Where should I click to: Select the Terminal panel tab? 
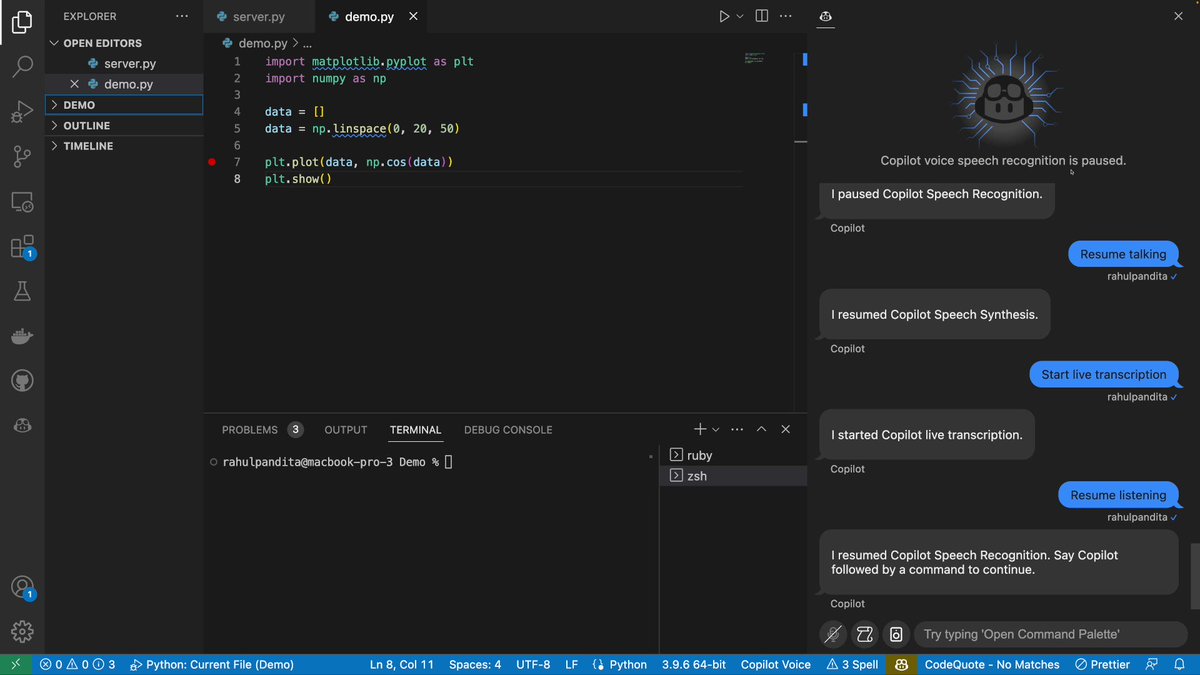pyautogui.click(x=416, y=430)
